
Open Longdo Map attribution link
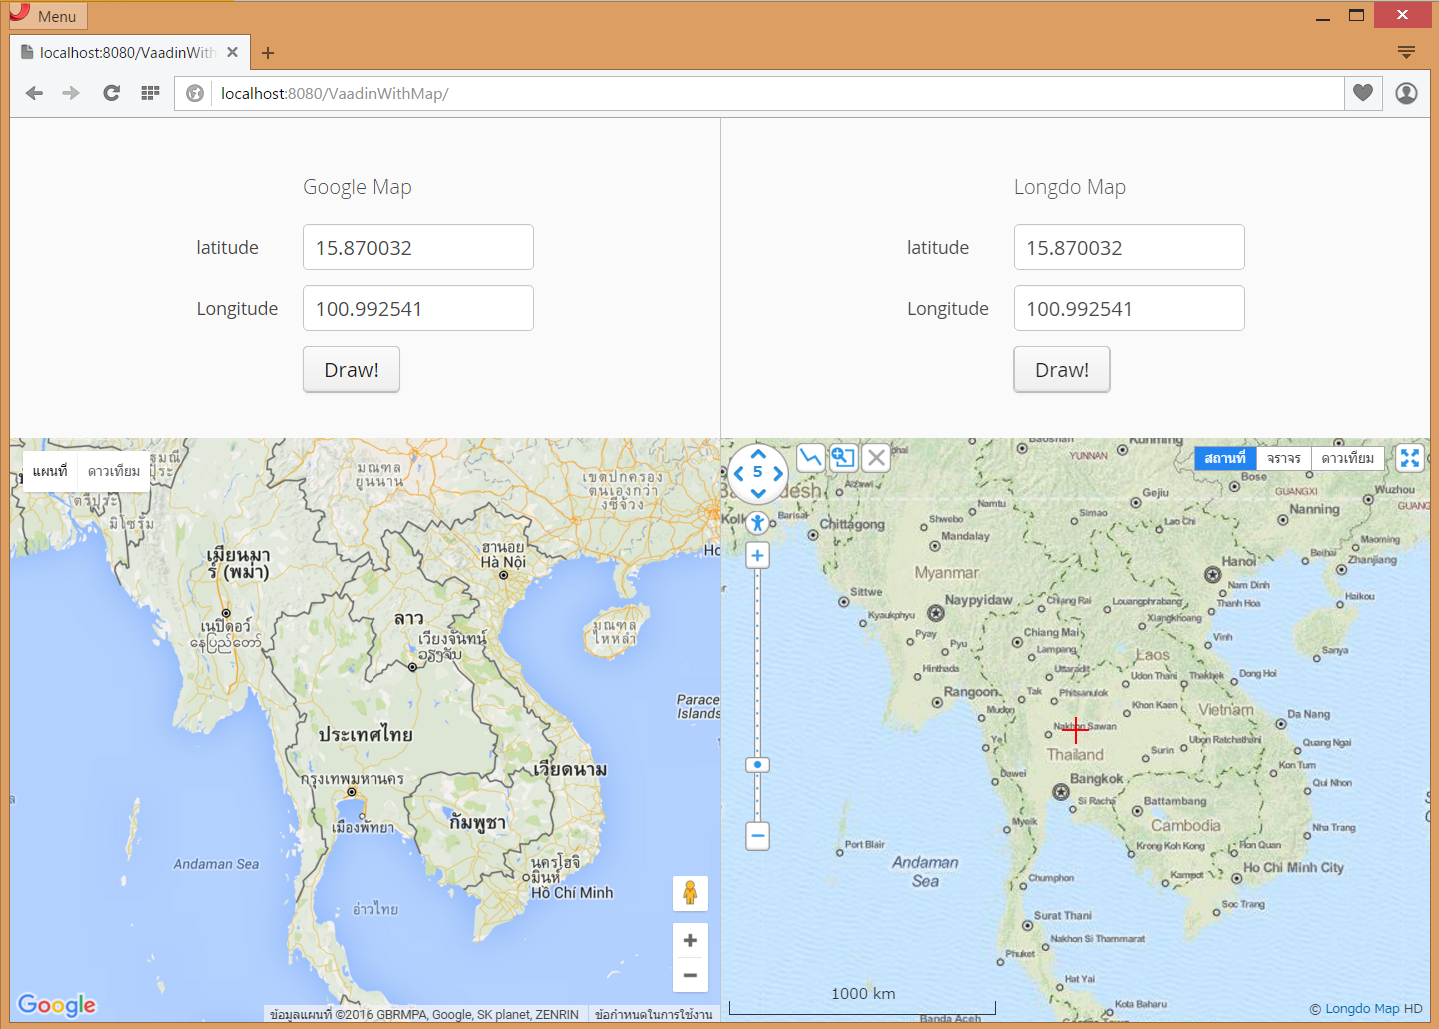(1362, 1008)
